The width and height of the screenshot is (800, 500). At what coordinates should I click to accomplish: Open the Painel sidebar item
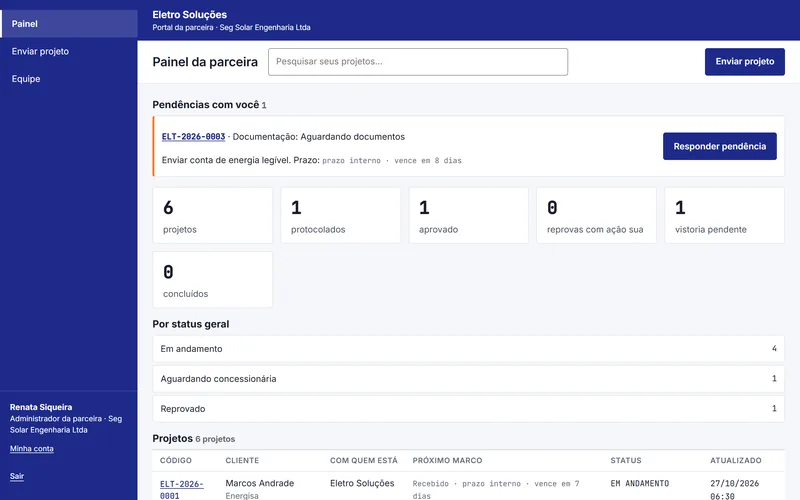point(69,23)
